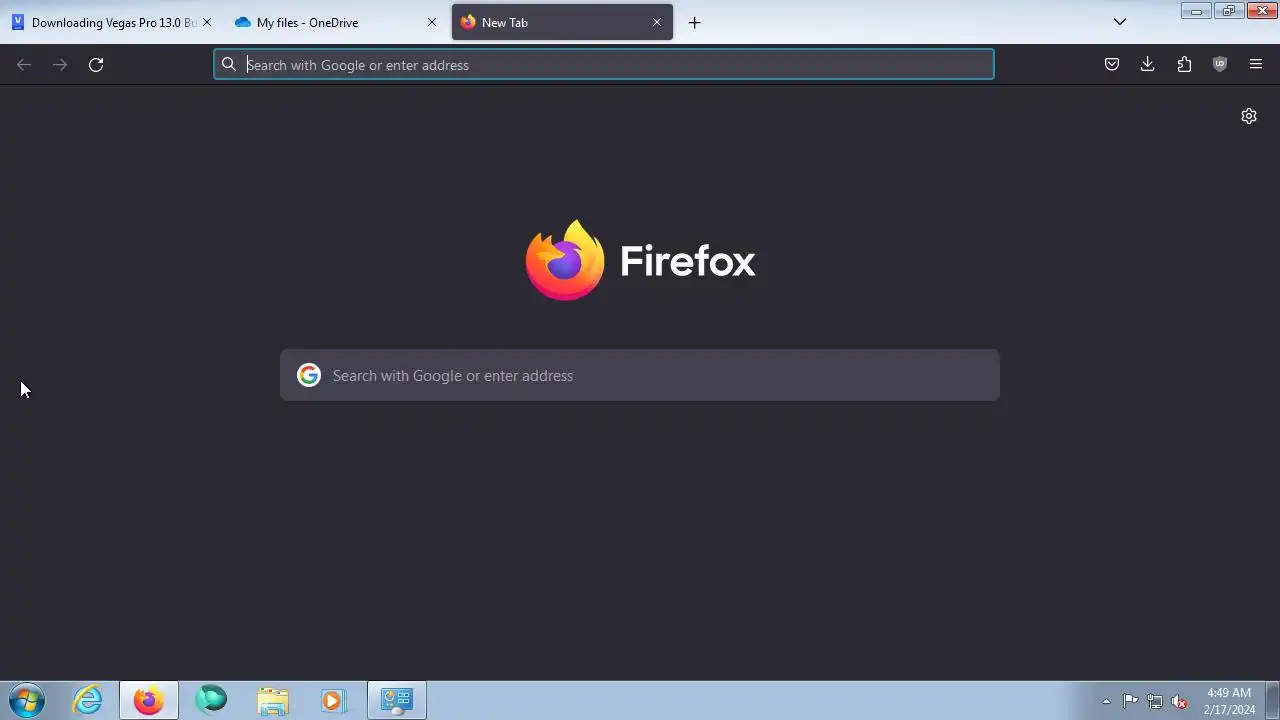The image size is (1280, 720).
Task: Open the Windows Start menu
Action: tap(27, 700)
